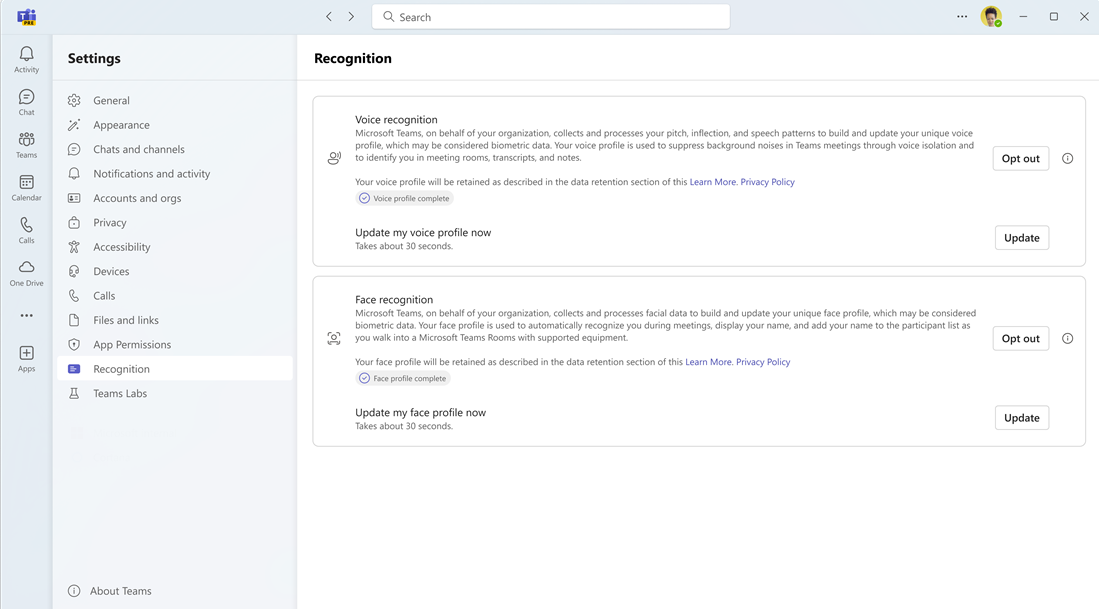Open Settings and more ellipsis menu
Image resolution: width=1099 pixels, height=609 pixels.
(x=962, y=17)
